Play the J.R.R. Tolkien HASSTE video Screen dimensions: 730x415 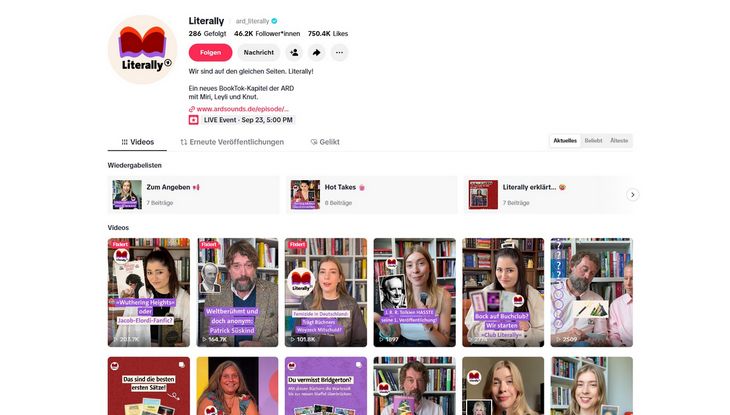pyautogui.click(x=414, y=293)
